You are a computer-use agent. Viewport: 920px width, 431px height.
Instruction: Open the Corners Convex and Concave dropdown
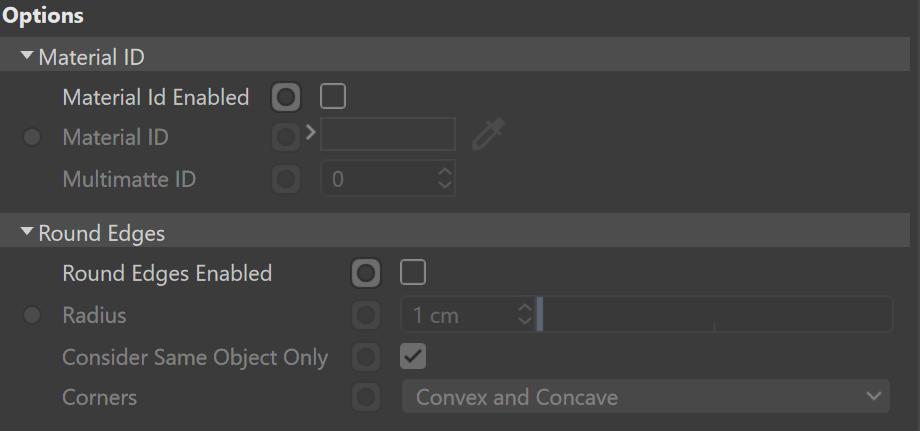pos(646,397)
